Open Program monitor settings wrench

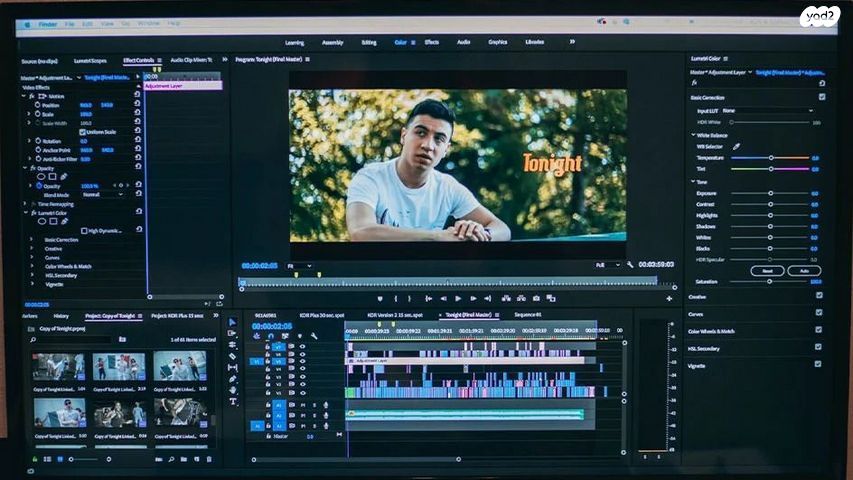tap(630, 264)
